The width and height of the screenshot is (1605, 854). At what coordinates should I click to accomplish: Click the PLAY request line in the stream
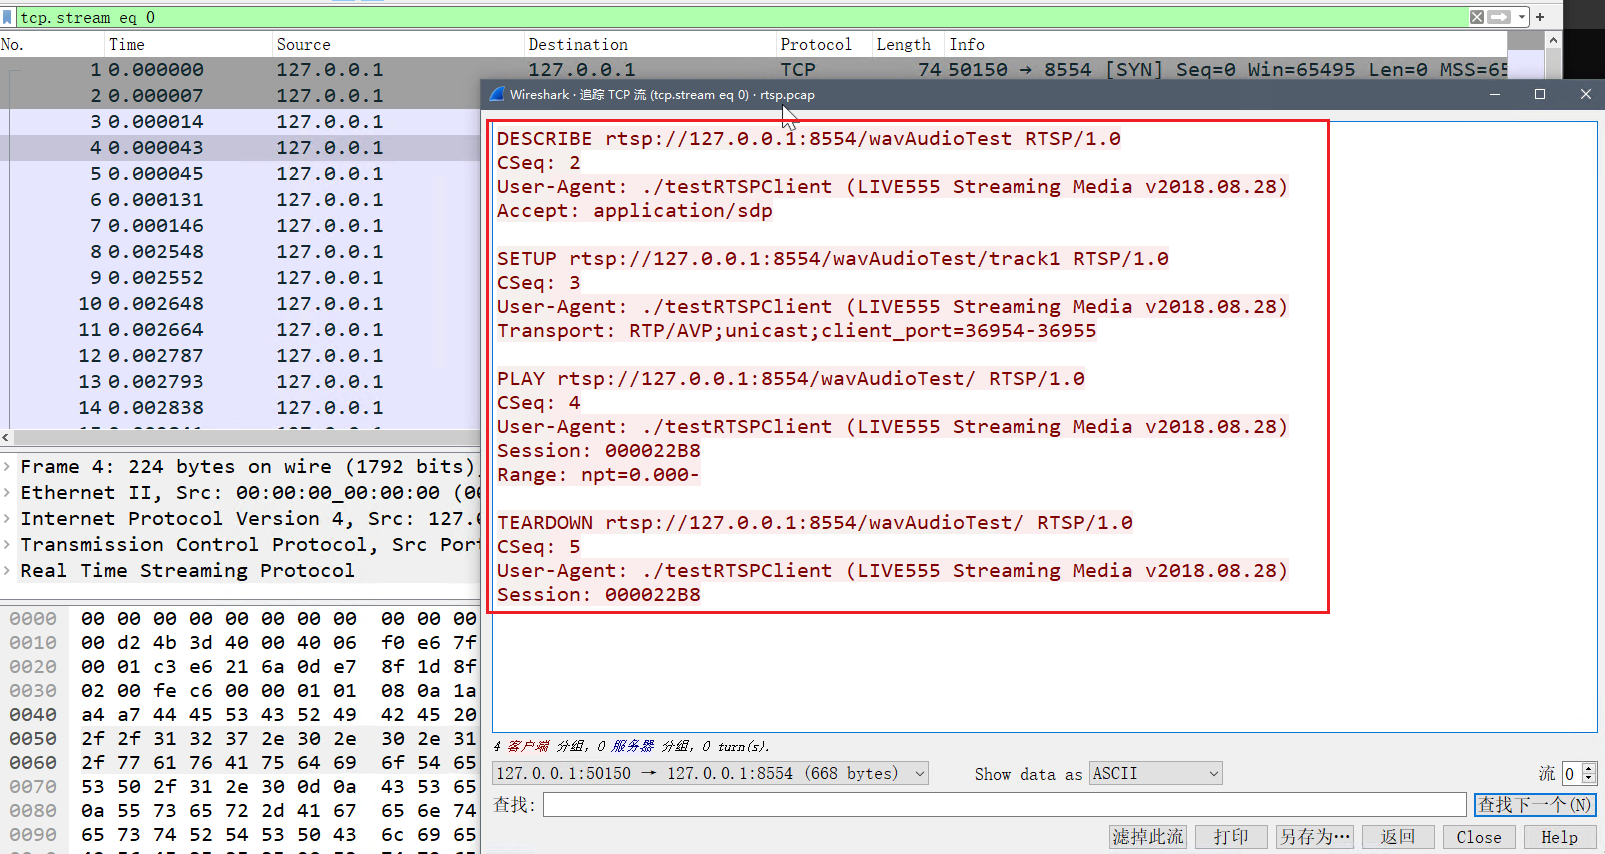tap(790, 378)
